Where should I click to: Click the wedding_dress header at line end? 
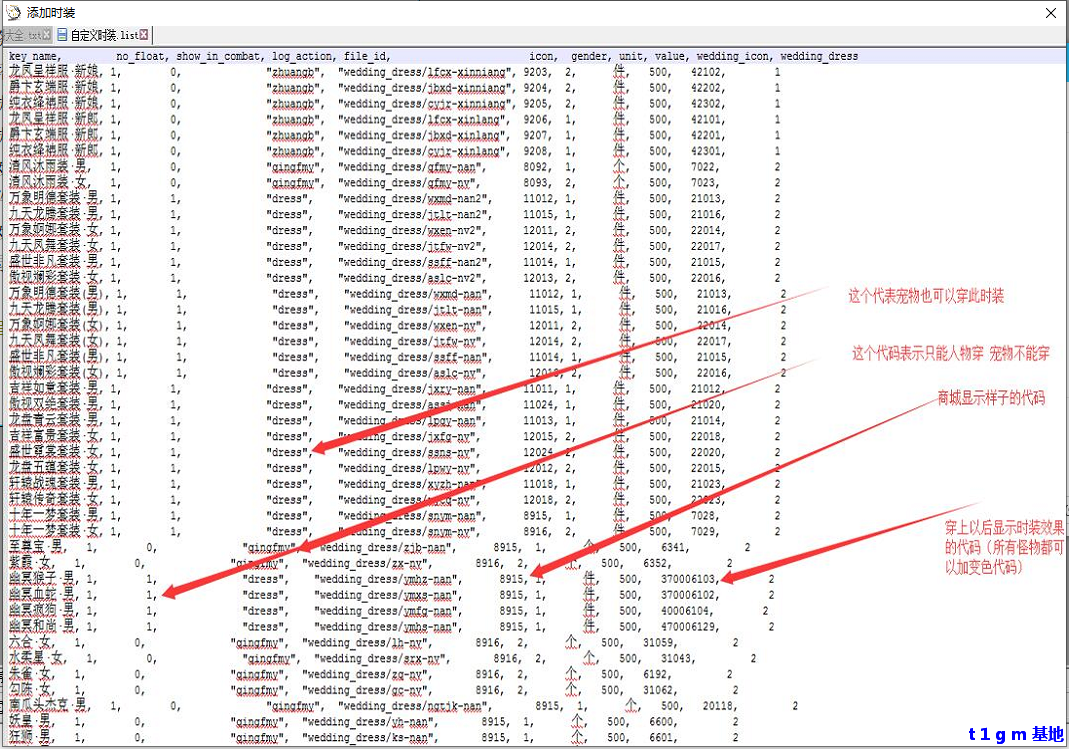click(819, 56)
